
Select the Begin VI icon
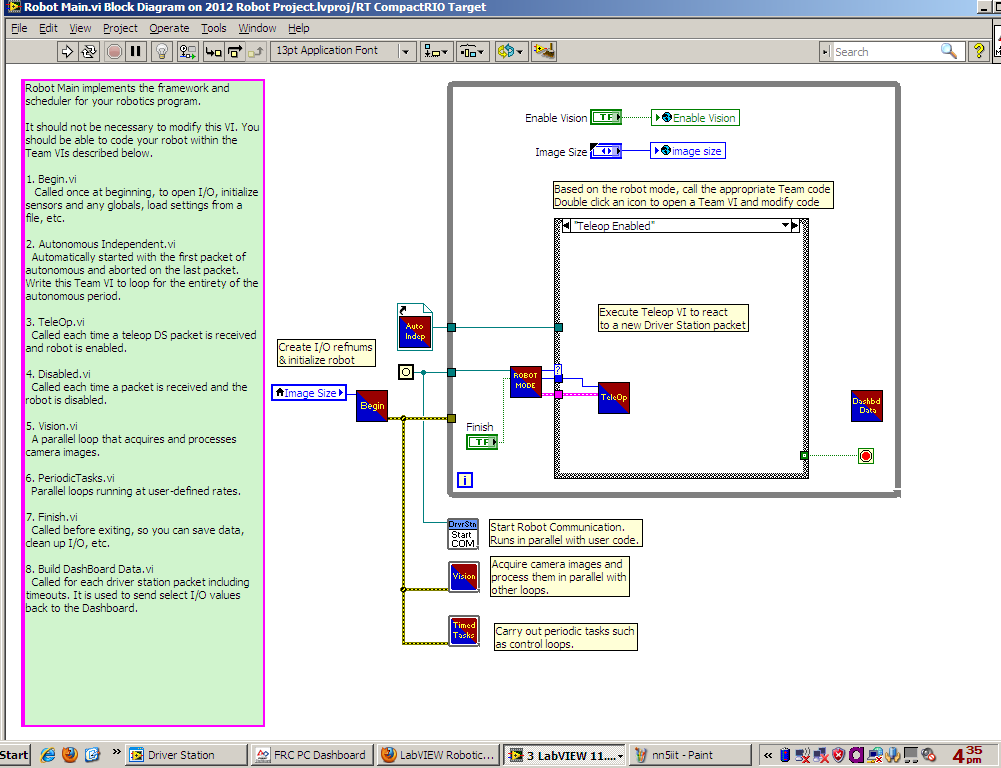372,405
